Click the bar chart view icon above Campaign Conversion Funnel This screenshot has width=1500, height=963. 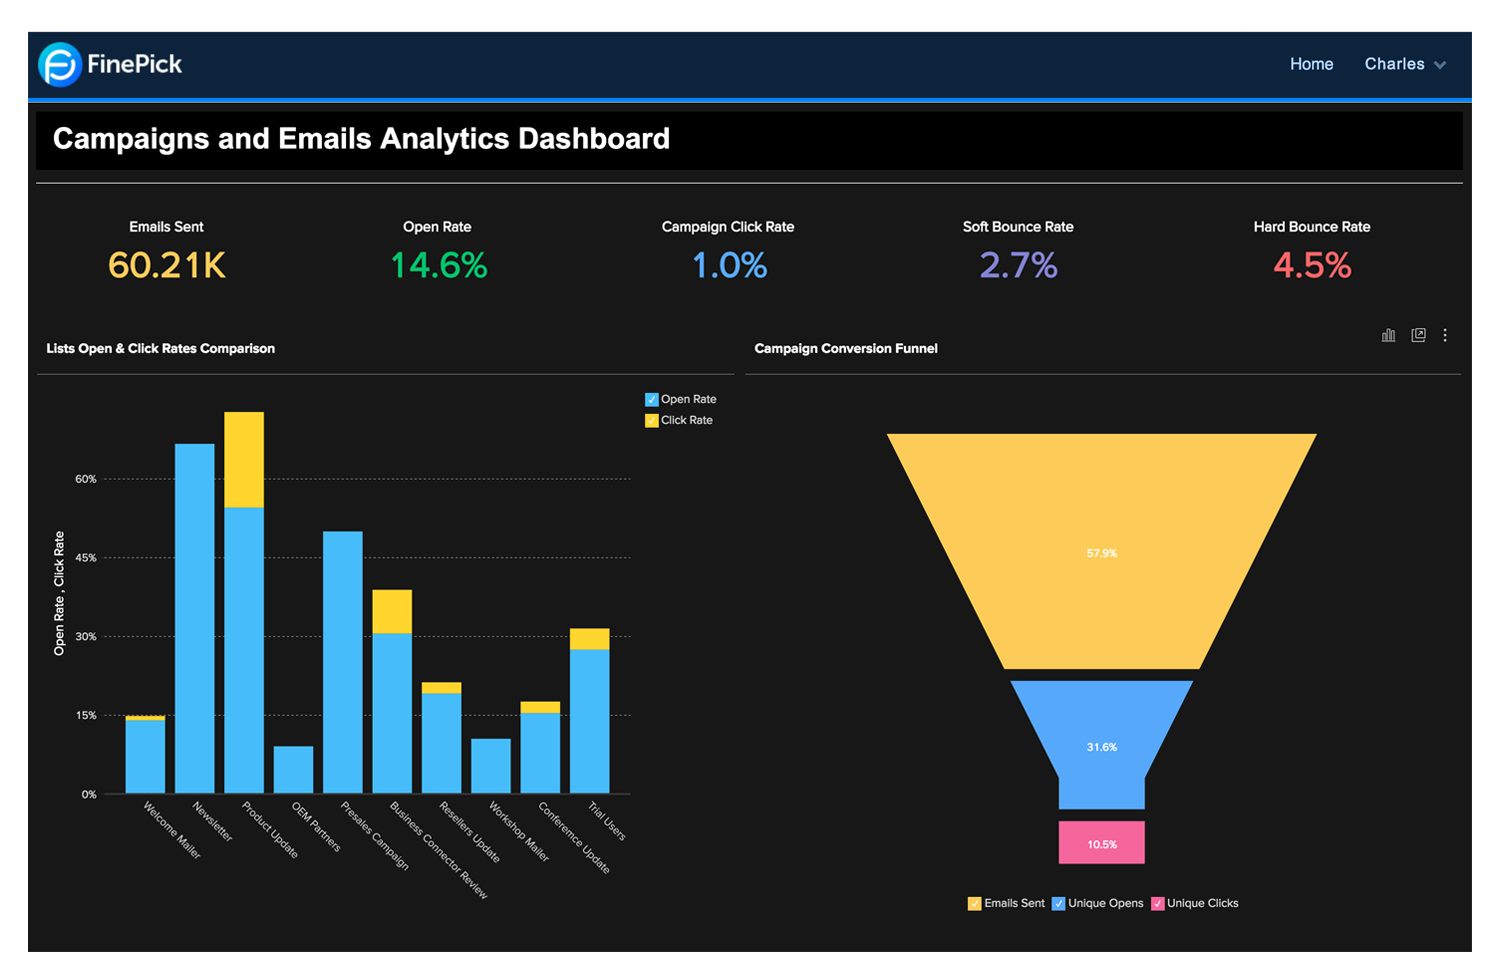(x=1388, y=335)
